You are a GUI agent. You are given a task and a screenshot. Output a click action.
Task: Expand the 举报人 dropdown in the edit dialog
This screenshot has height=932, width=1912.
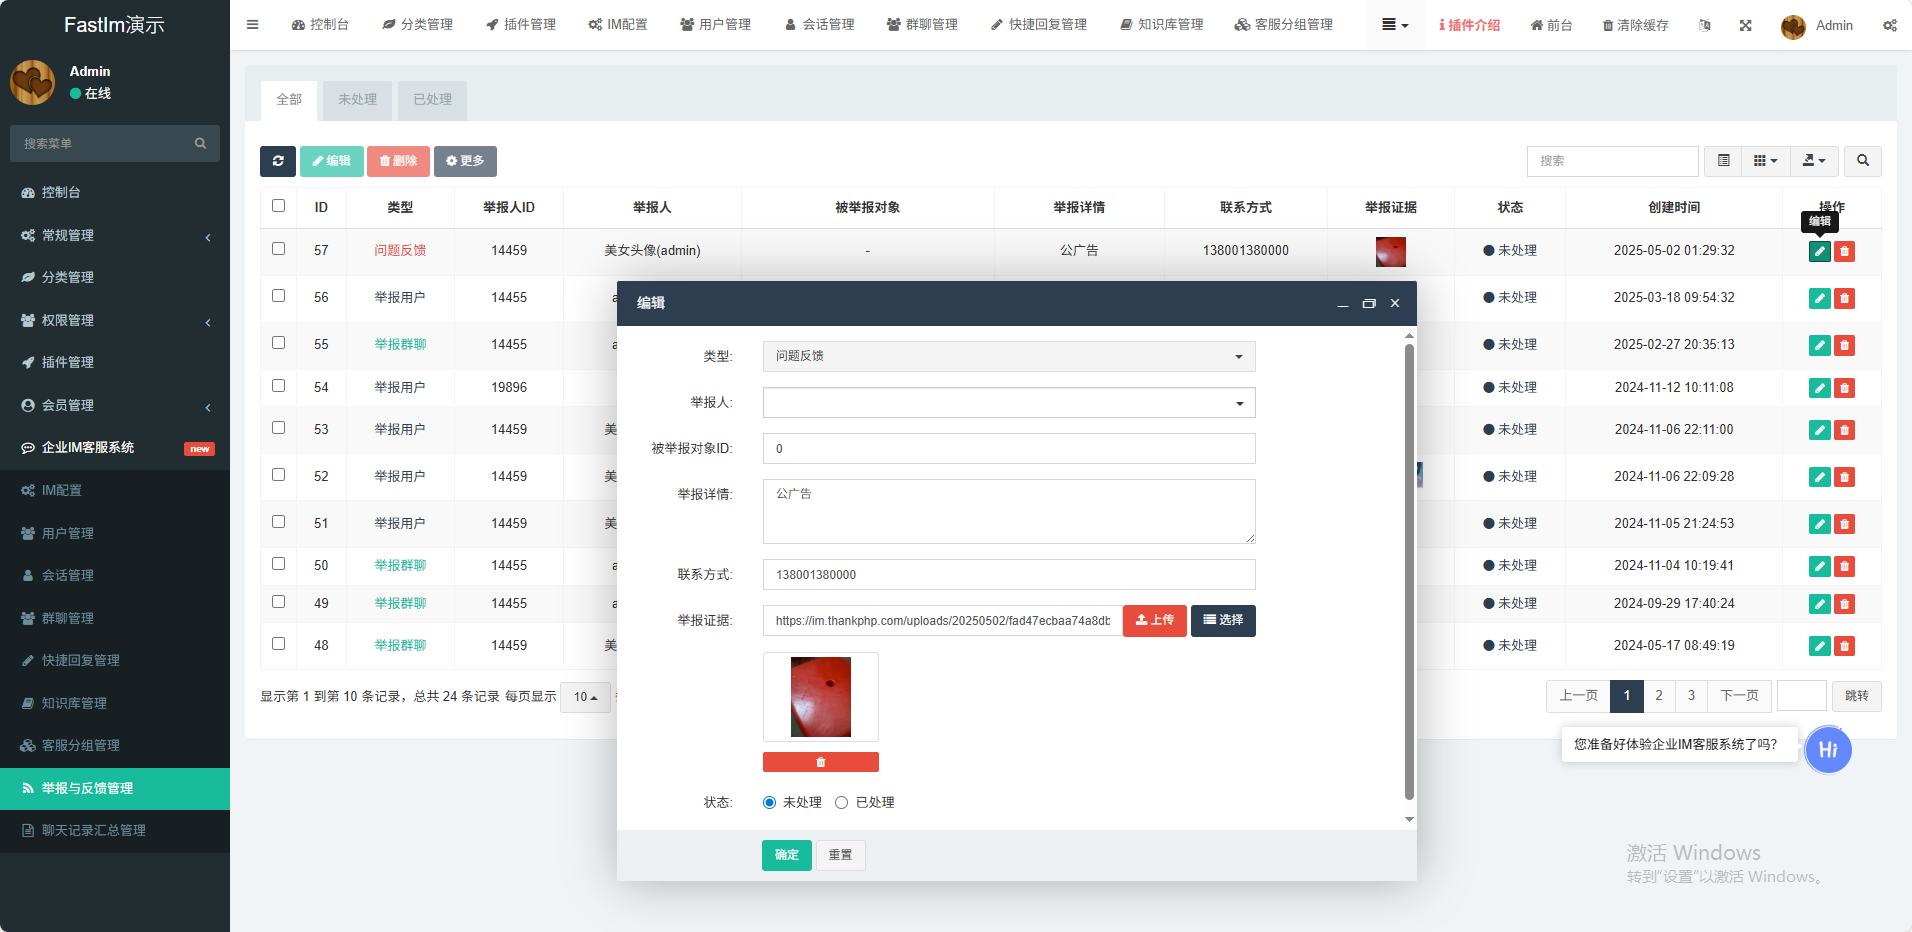pyautogui.click(x=1008, y=403)
